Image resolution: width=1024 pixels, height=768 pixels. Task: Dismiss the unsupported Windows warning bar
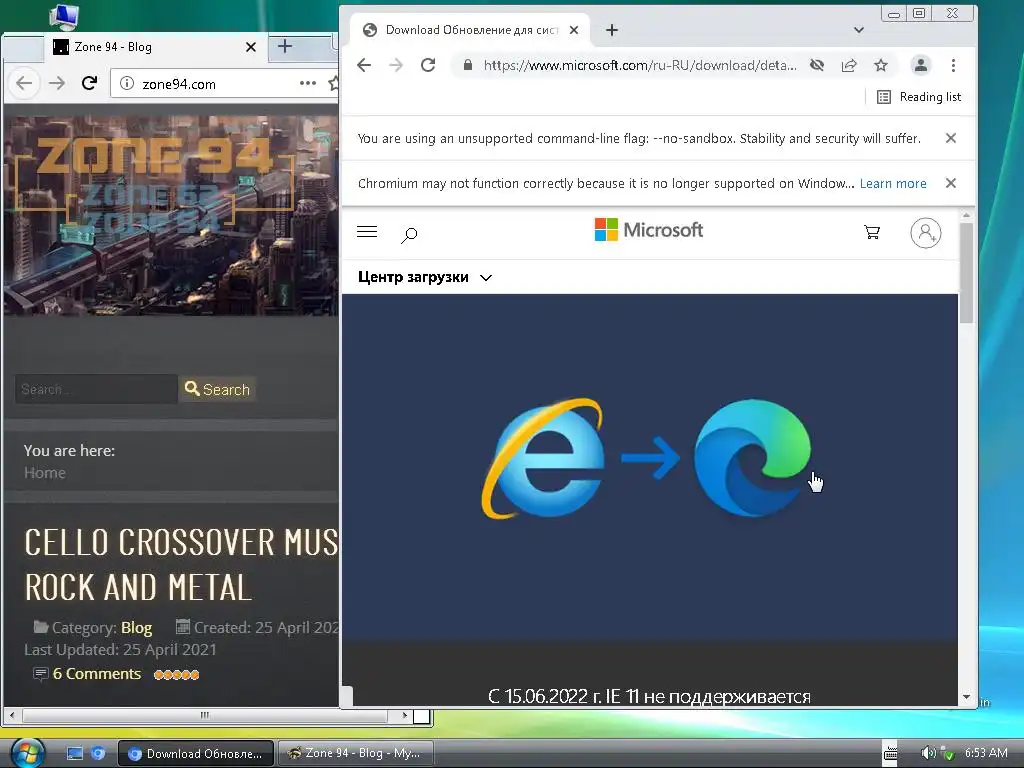(951, 183)
